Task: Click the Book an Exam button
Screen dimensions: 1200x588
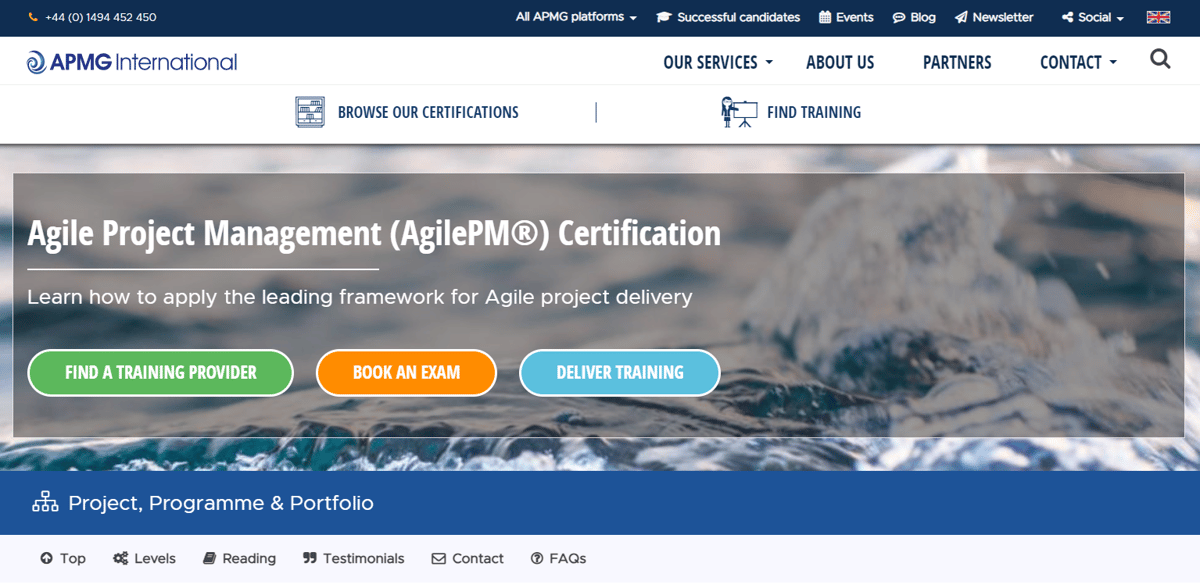Action: (x=406, y=372)
